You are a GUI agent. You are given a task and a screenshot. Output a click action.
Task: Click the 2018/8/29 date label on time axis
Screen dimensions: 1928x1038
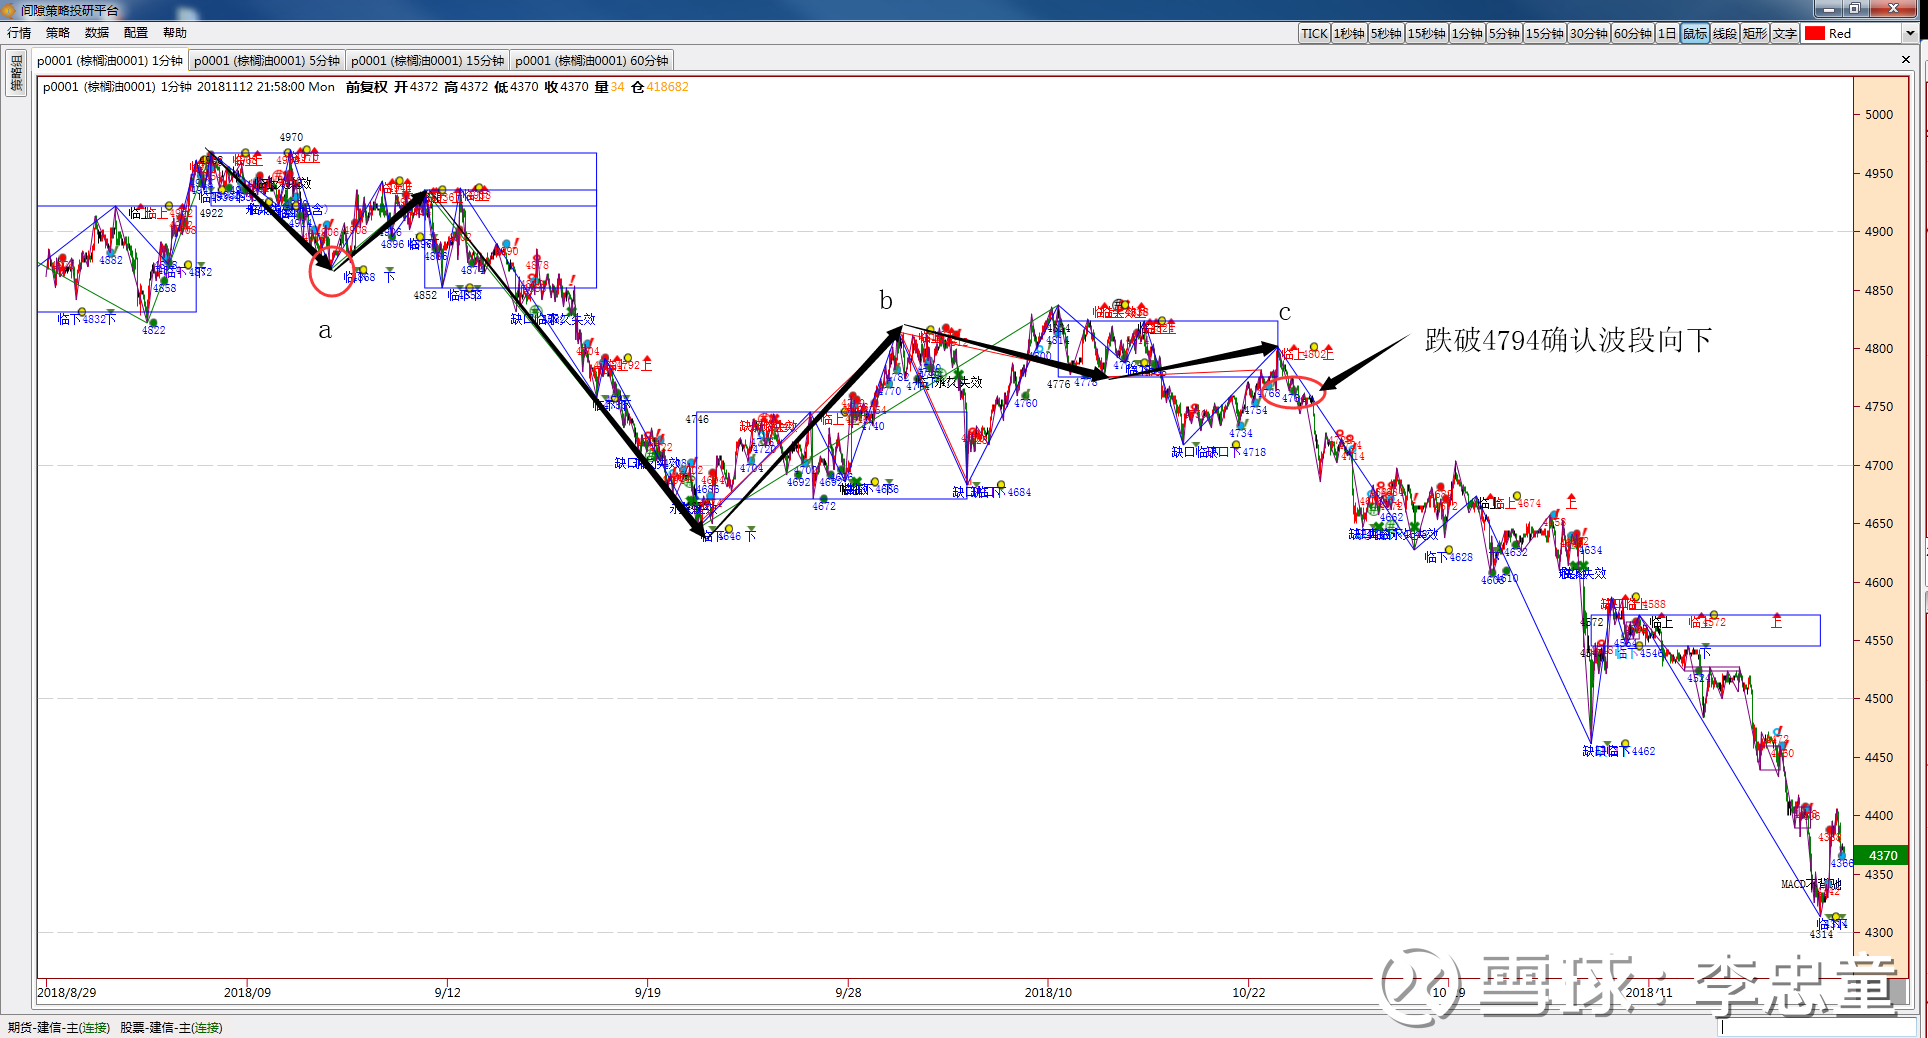(x=67, y=993)
